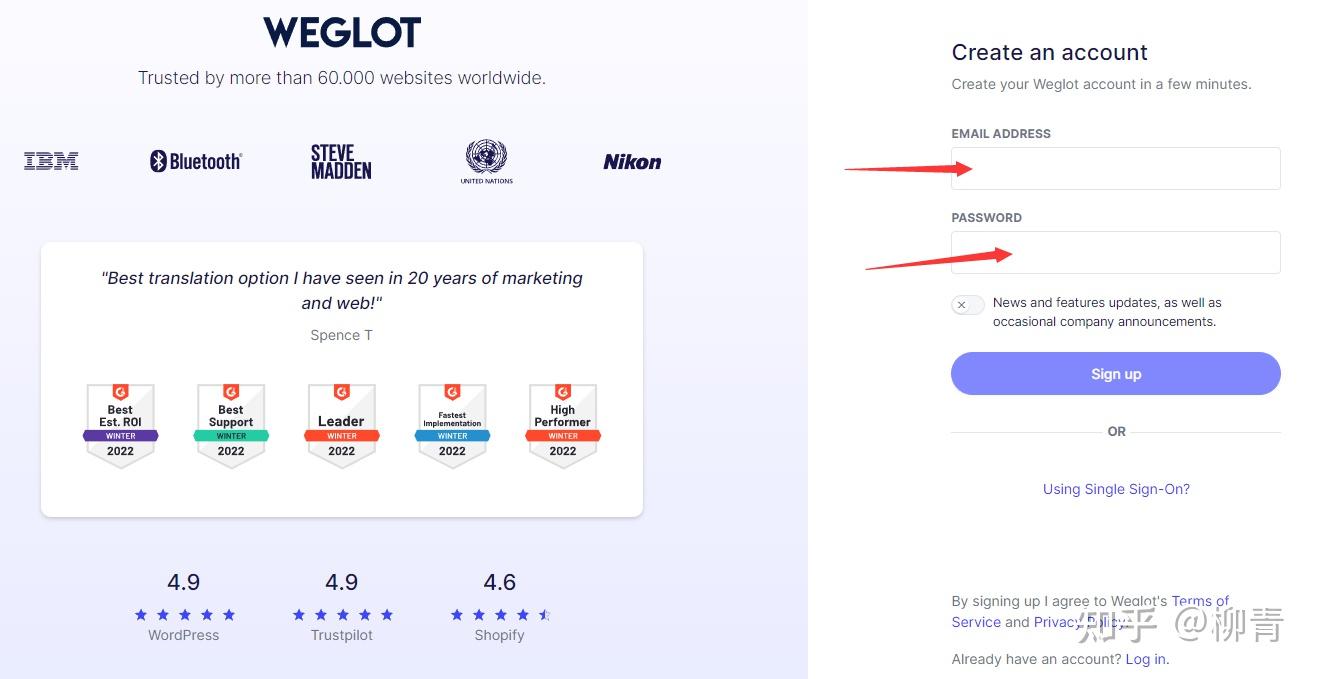Click Log in for existing accounts
1318x679 pixels.
pyautogui.click(x=1145, y=659)
